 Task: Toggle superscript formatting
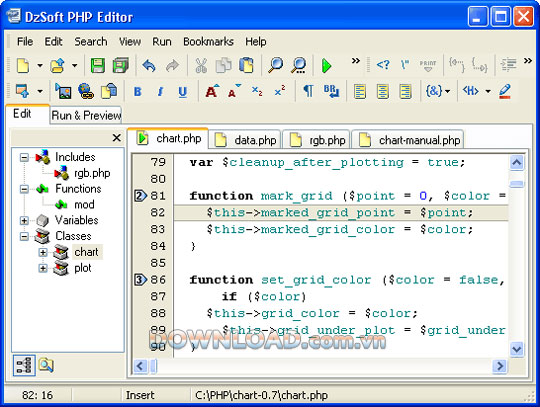280,91
